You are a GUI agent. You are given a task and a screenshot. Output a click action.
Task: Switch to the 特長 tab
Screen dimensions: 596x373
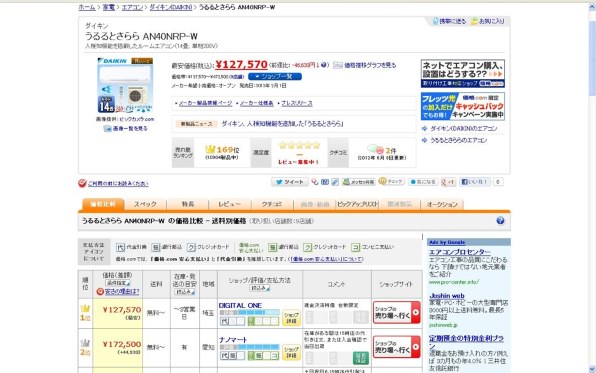pyautogui.click(x=188, y=205)
